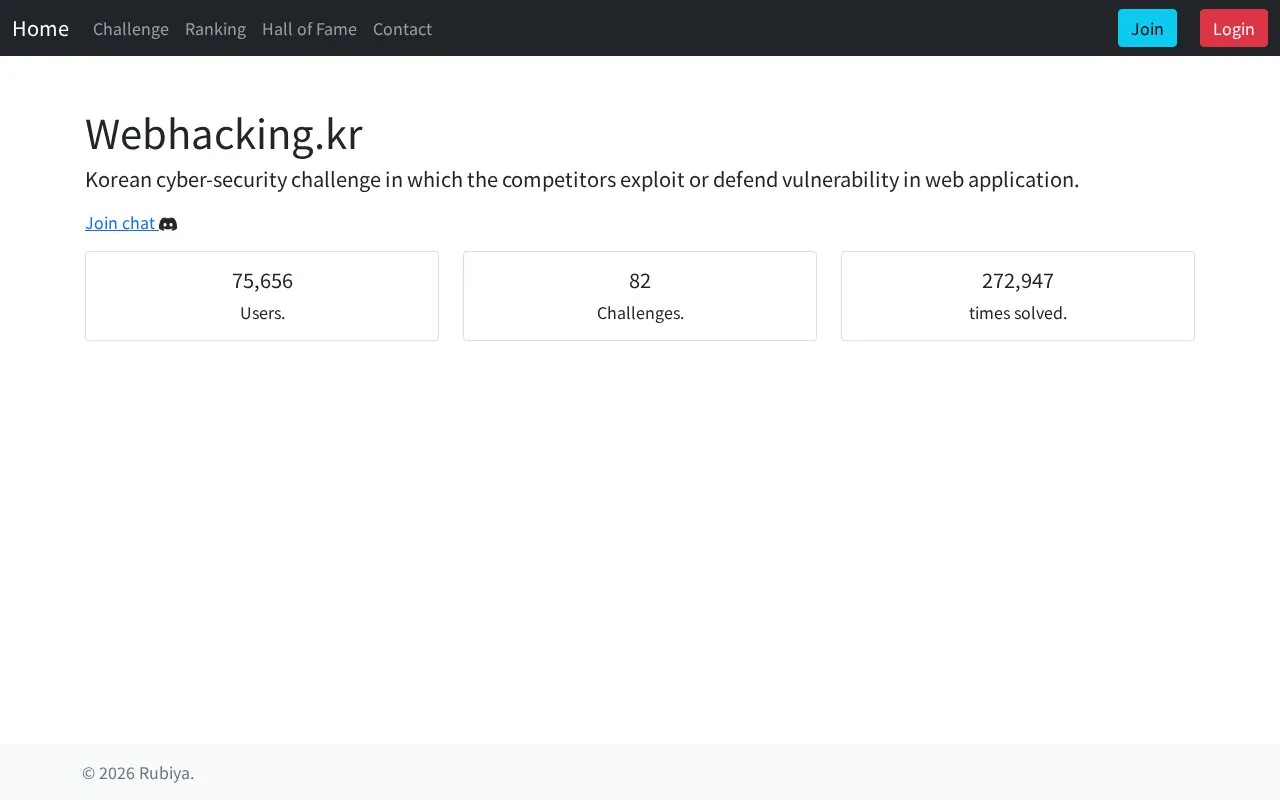Click the Discord icon beside Join chat
This screenshot has width=1280, height=800.
168,224
